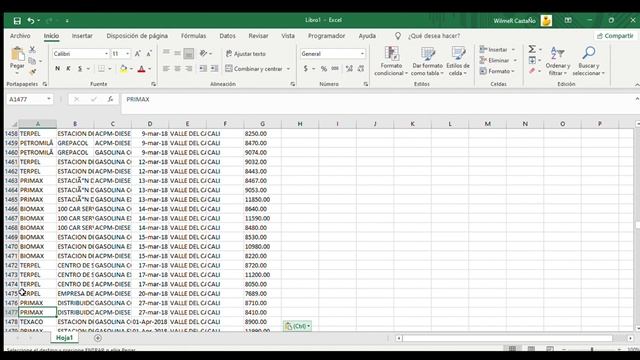This screenshot has width=640, height=360.
Task: Click the increase decimals icon
Action: tap(349, 69)
